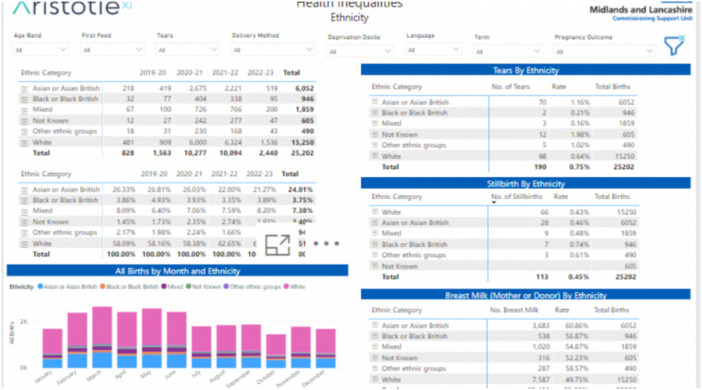
Task: Select the Mixed legend entry
Action: click(x=172, y=287)
